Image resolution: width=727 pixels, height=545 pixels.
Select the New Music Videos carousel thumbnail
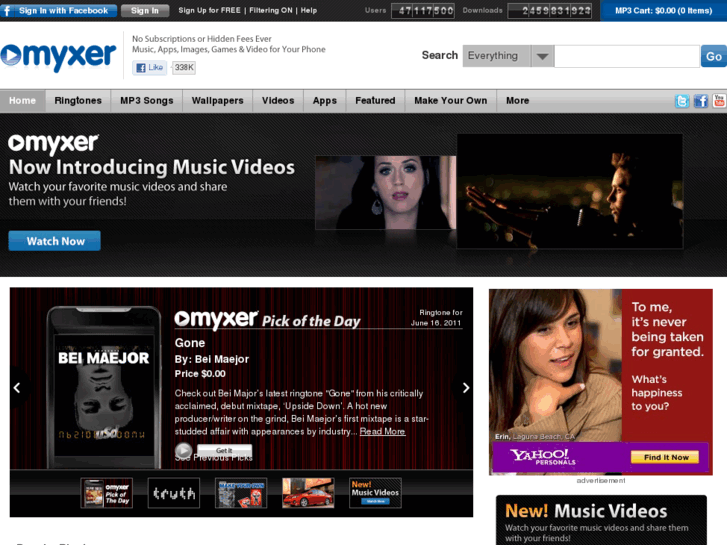click(x=375, y=493)
